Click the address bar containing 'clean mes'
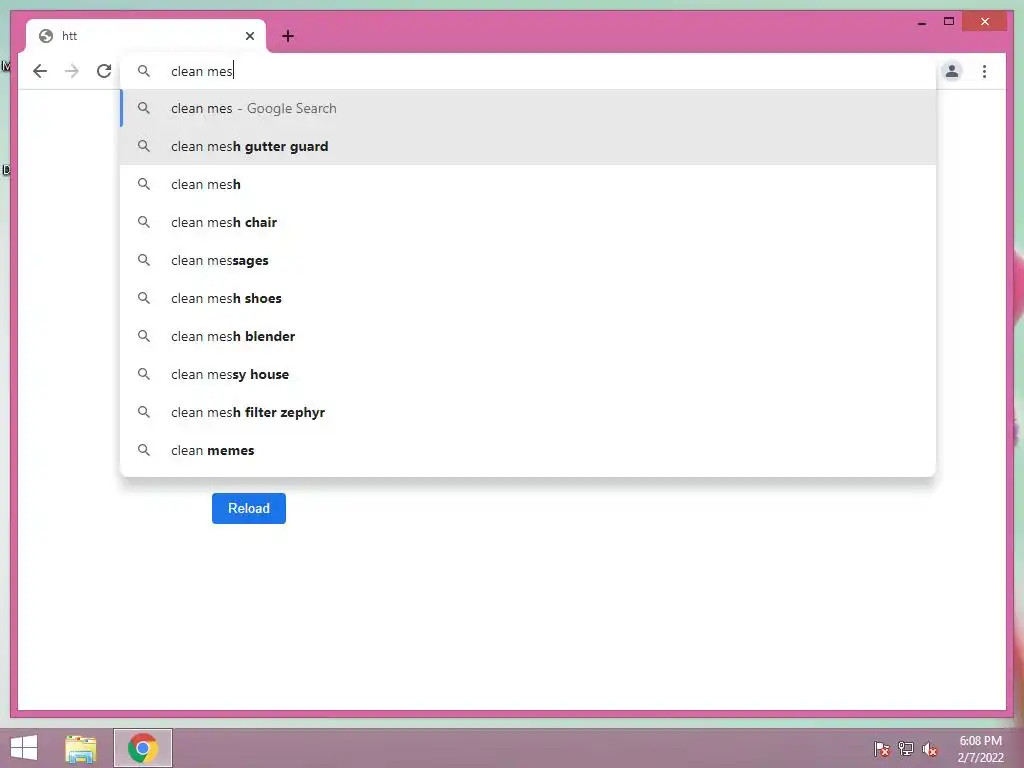 point(528,71)
